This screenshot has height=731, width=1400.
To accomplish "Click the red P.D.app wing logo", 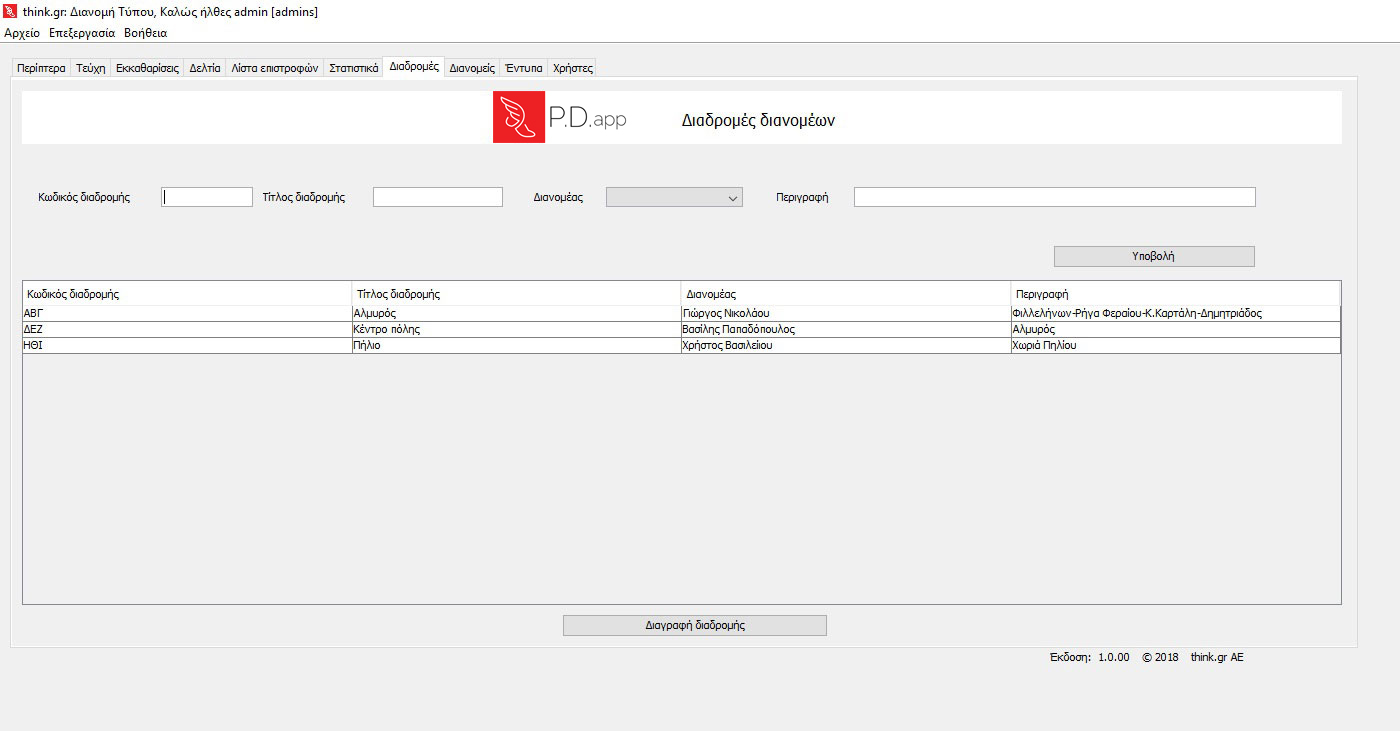I will coord(518,117).
